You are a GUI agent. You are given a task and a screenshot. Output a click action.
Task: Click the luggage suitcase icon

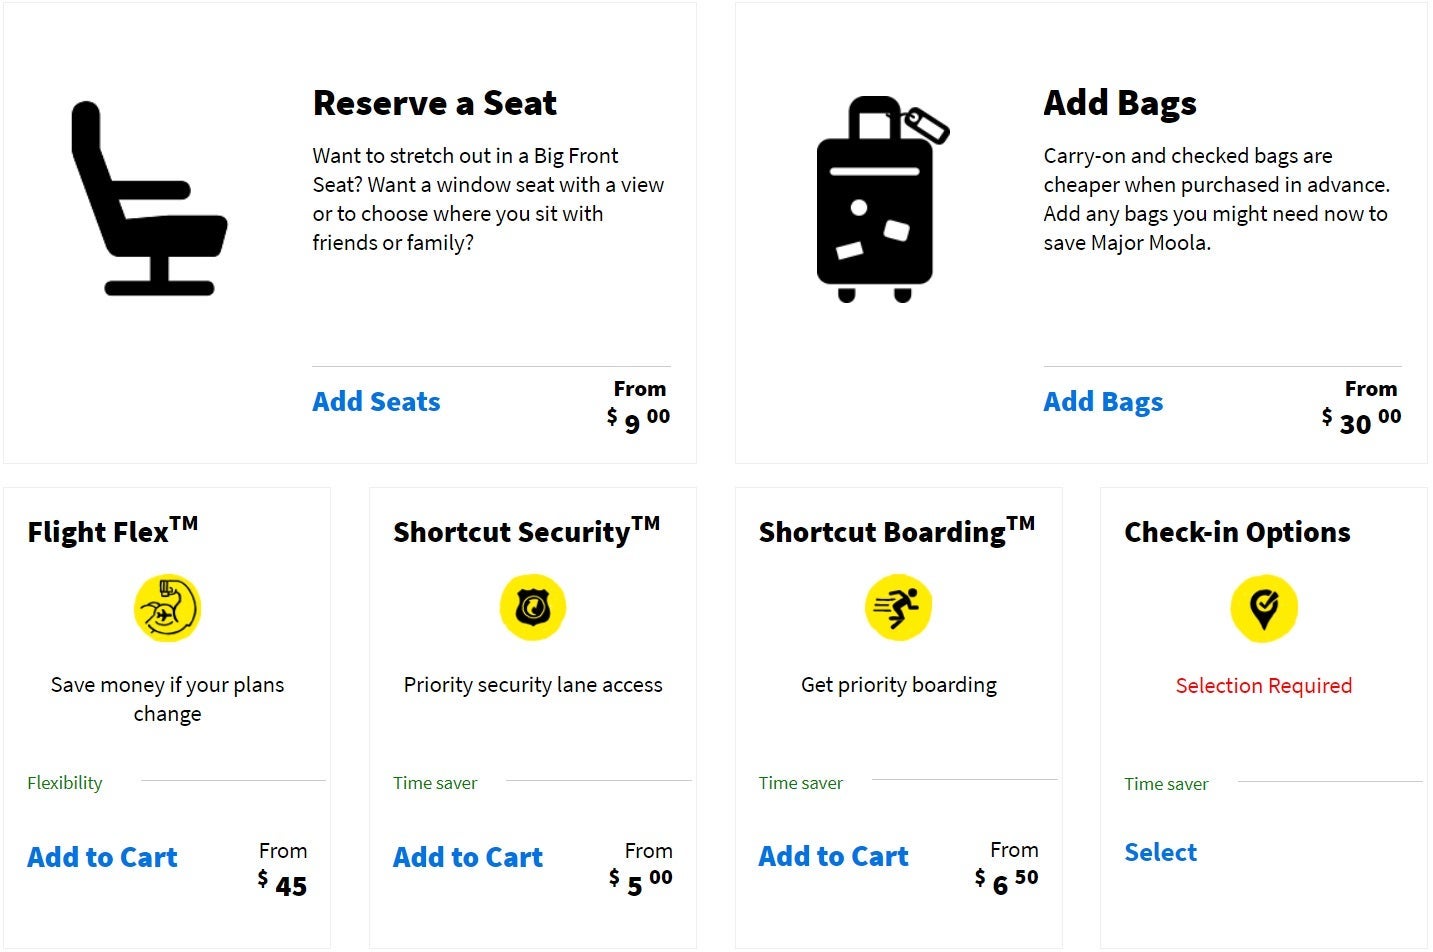pos(876,200)
